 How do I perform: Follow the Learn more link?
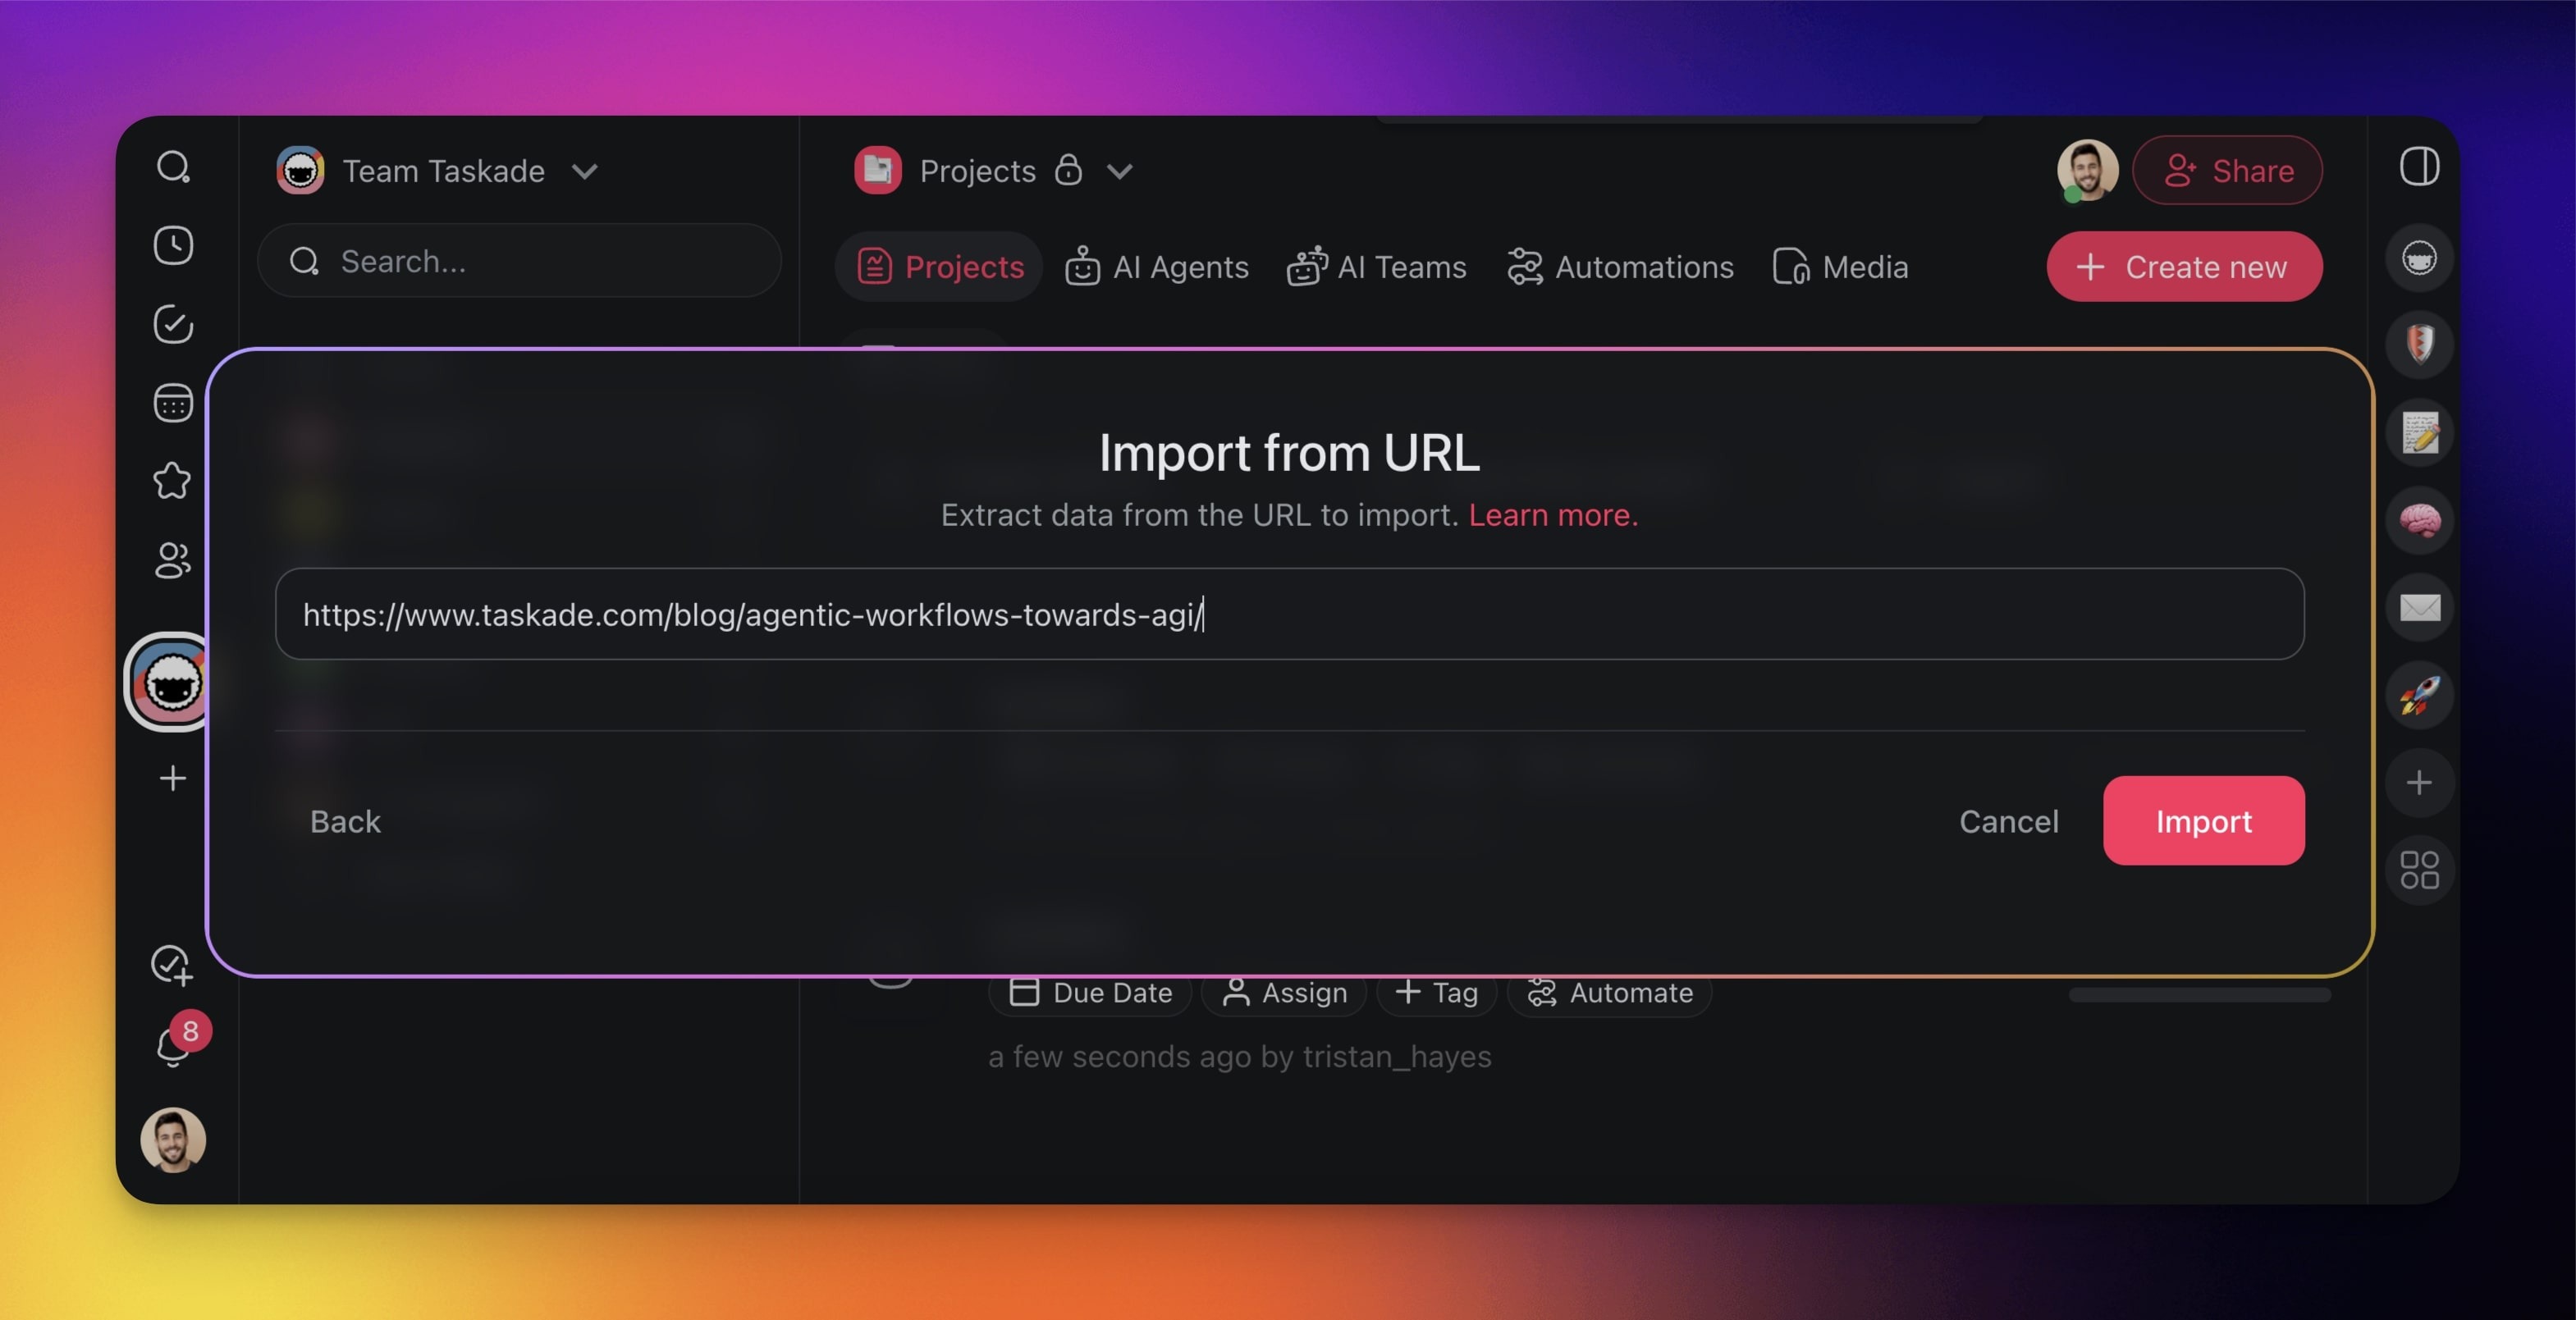coord(1552,515)
